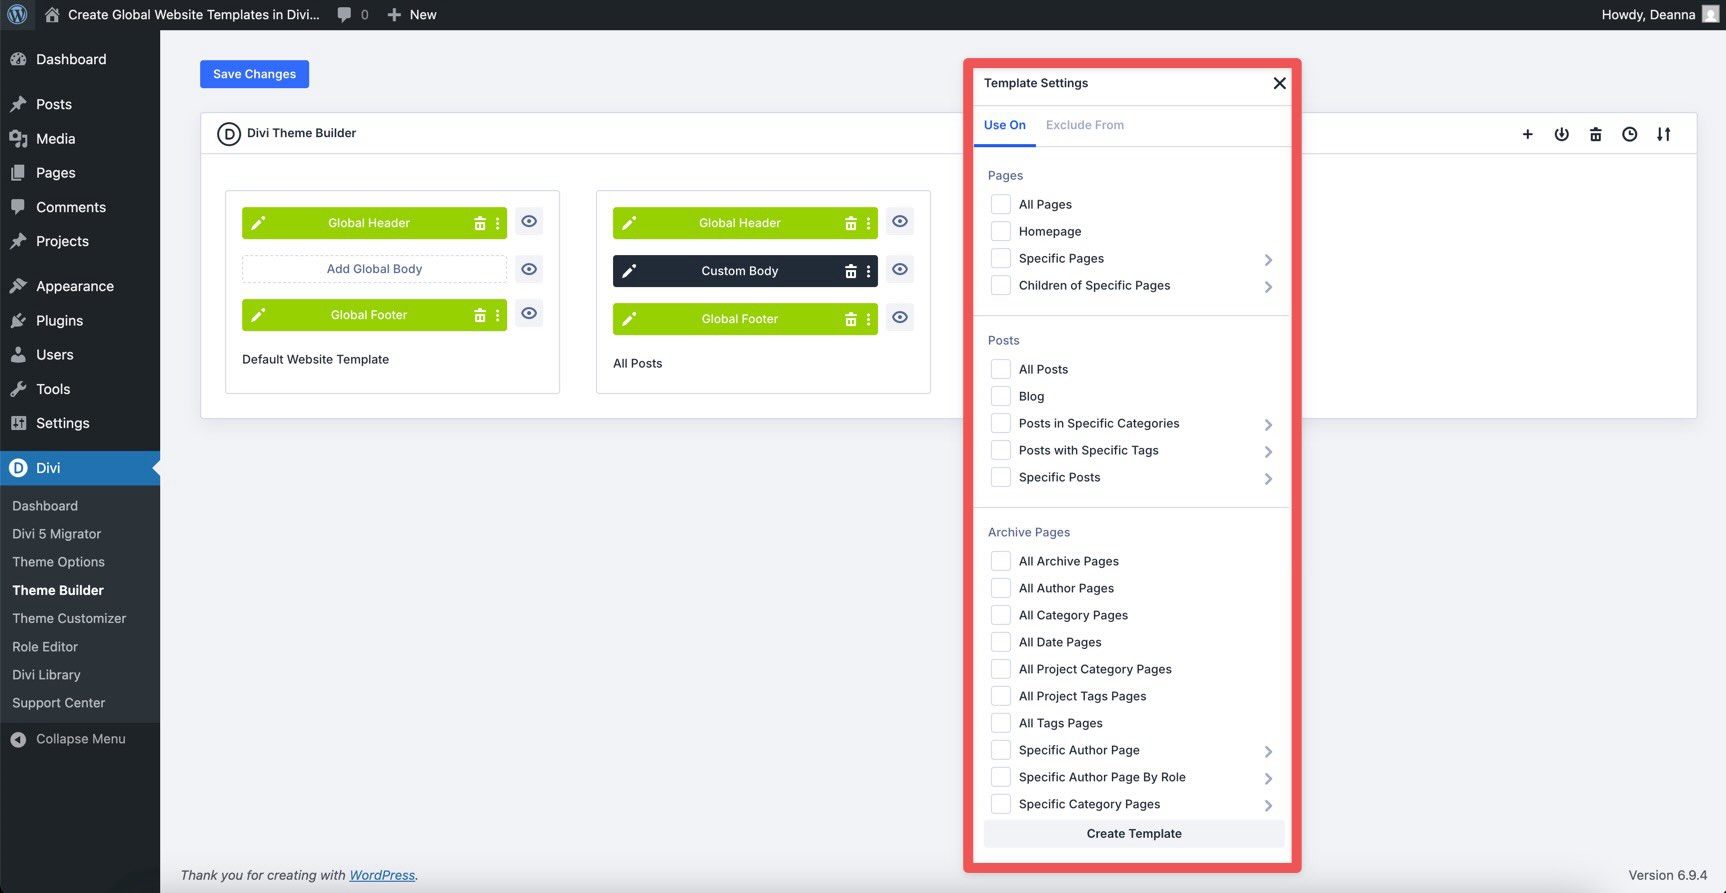Image resolution: width=1726 pixels, height=893 pixels.
Task: Expand Specific Author Page chevron
Action: tap(1268, 752)
